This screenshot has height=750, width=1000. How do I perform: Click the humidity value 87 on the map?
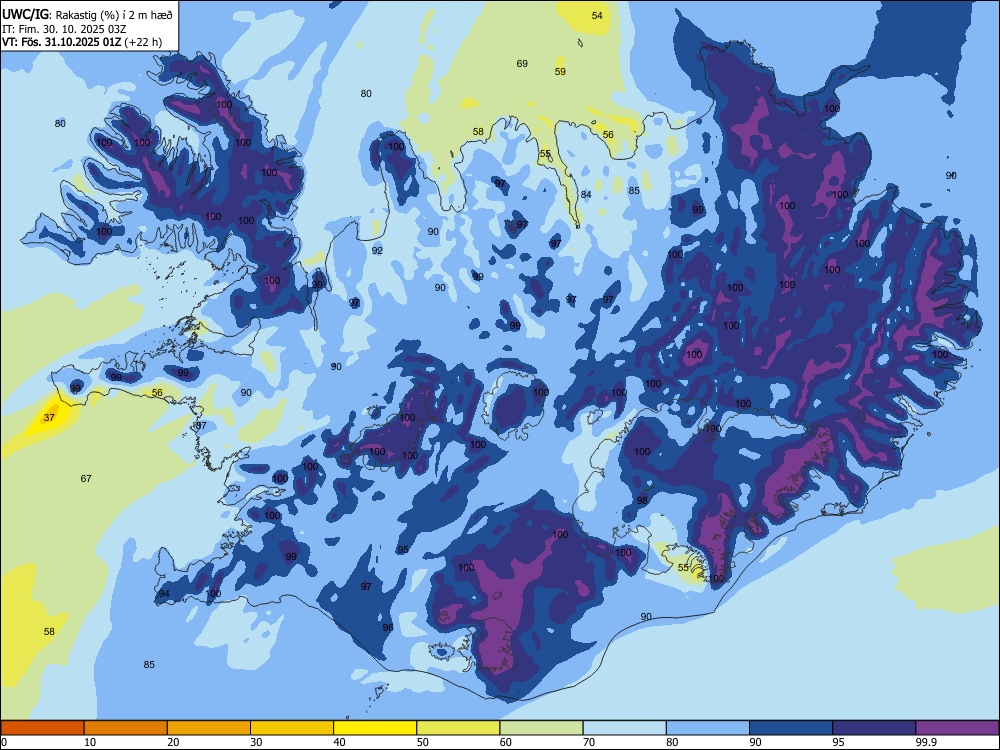point(201,425)
